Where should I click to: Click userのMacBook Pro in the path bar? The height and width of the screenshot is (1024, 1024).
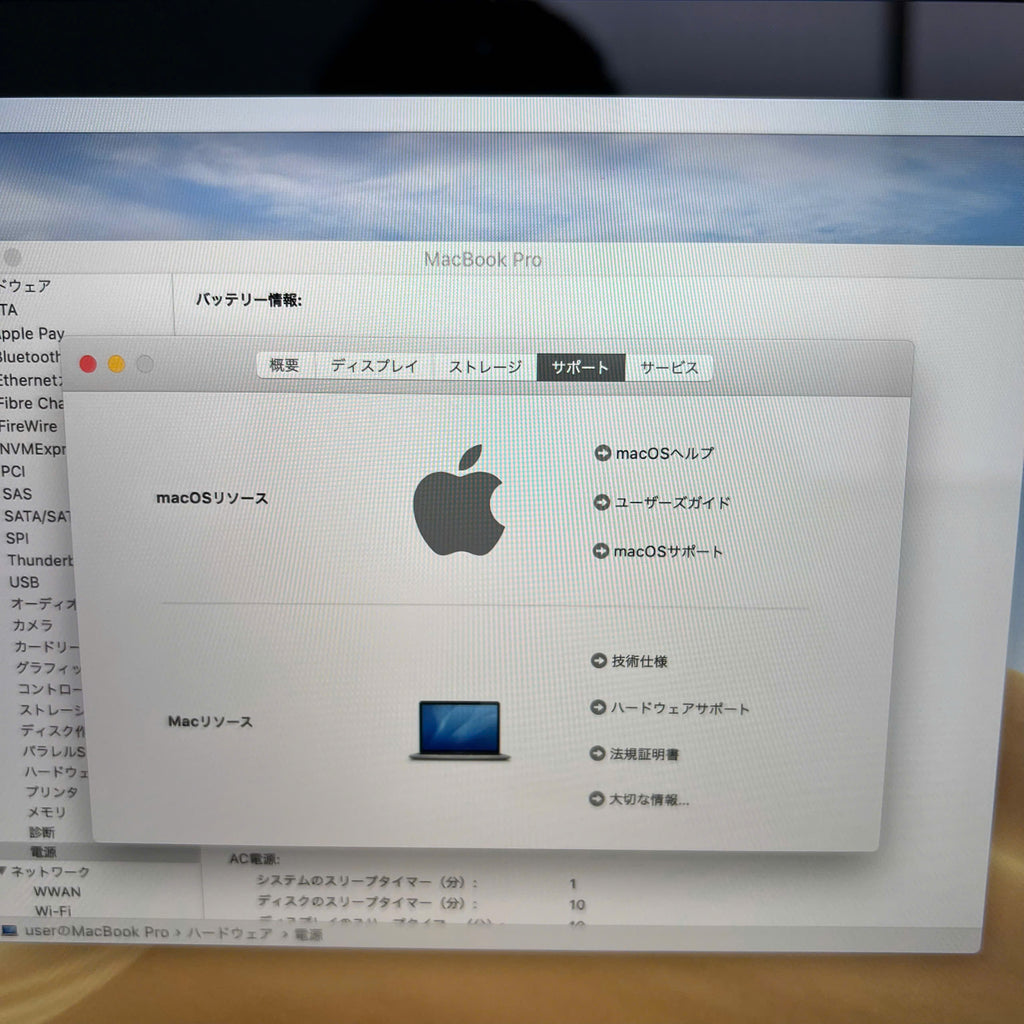(x=97, y=931)
